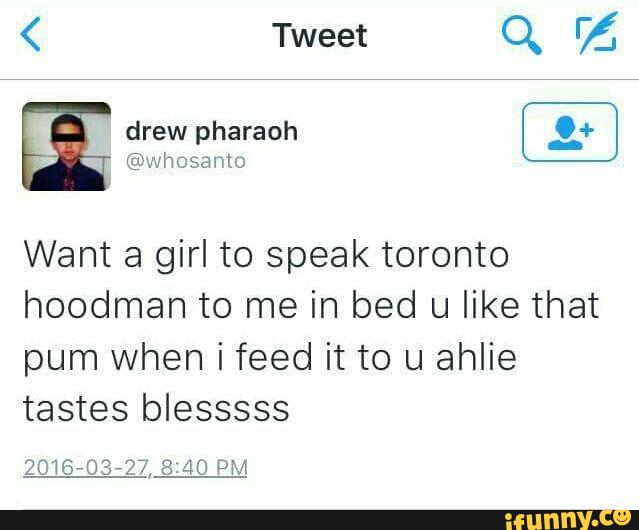Click the tweet timestamp 2016-03-27, 8:40 PM

click(x=135, y=467)
